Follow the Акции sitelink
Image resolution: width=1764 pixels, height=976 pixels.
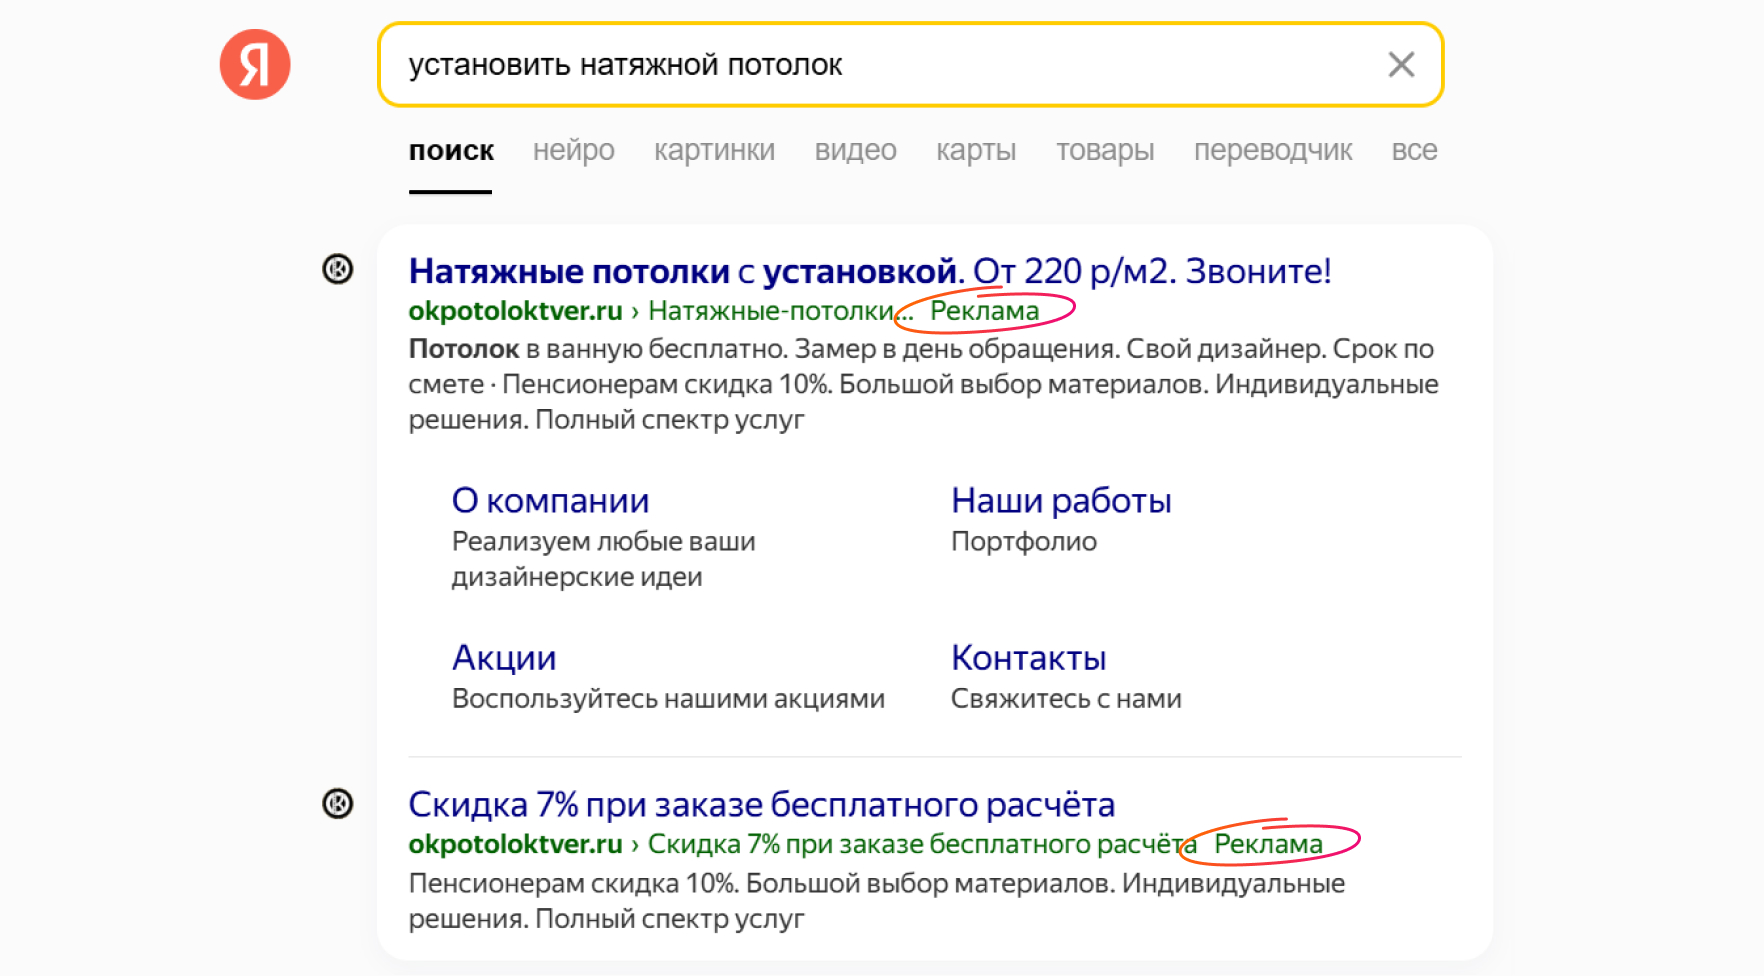click(504, 658)
